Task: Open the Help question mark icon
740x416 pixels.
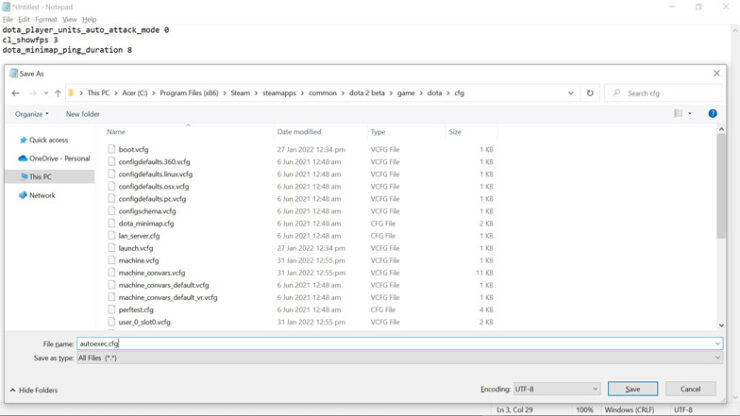Action: point(712,114)
